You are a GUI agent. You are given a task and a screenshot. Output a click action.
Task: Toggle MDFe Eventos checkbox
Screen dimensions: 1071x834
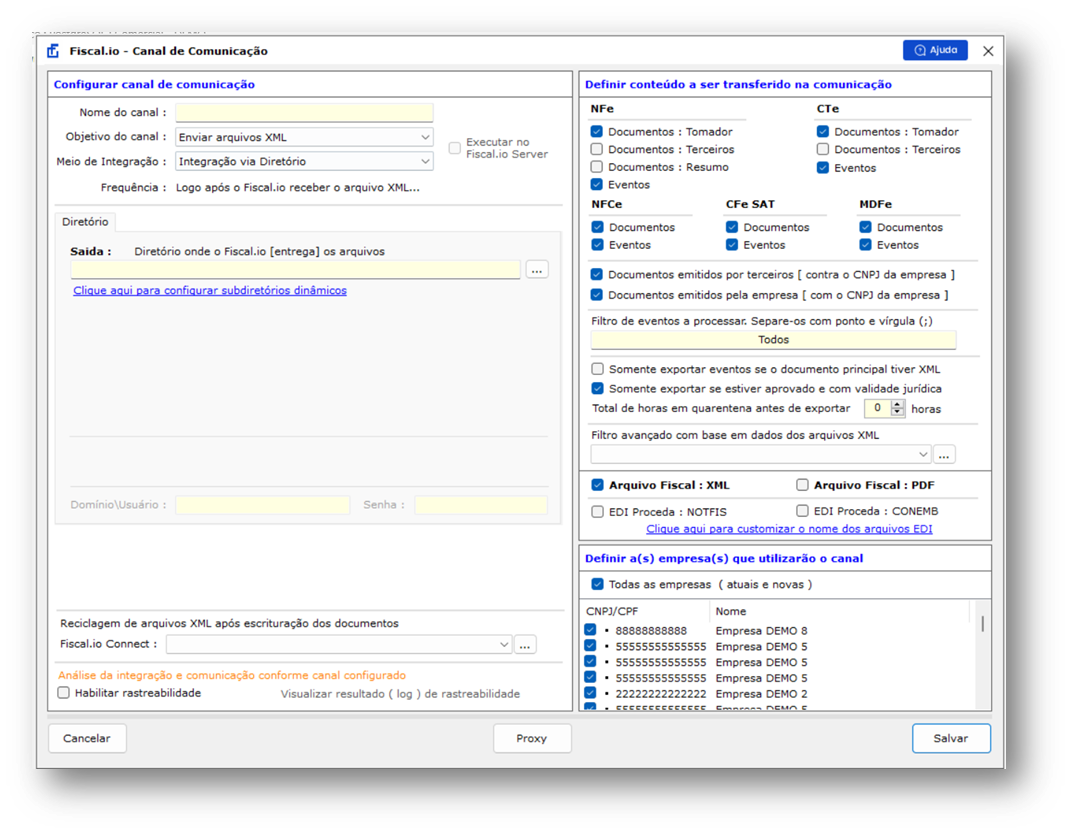[x=866, y=245]
